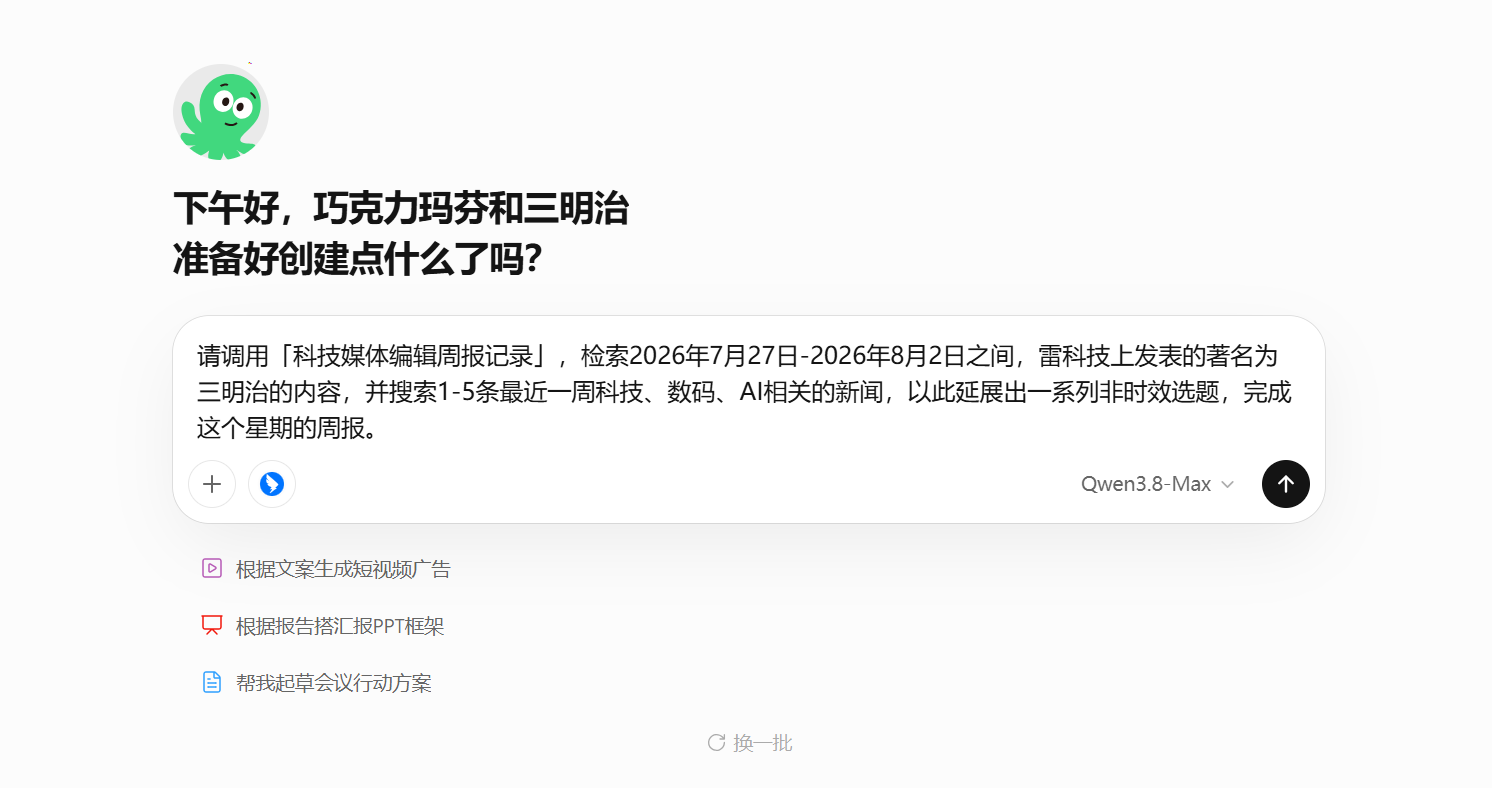This screenshot has height=788, width=1492.
Task: Choose suggestion 帮我起草会议行动方案
Action: point(334,683)
